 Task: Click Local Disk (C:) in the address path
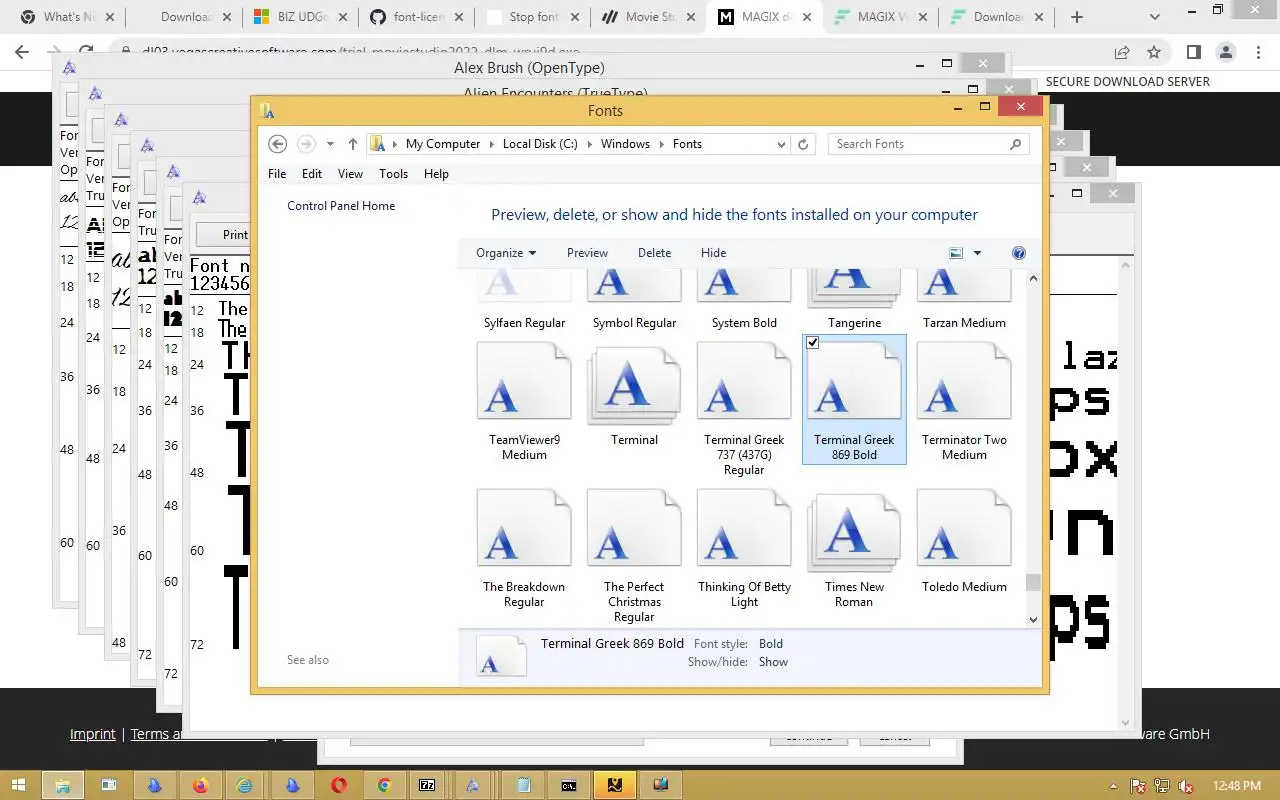[x=540, y=144]
